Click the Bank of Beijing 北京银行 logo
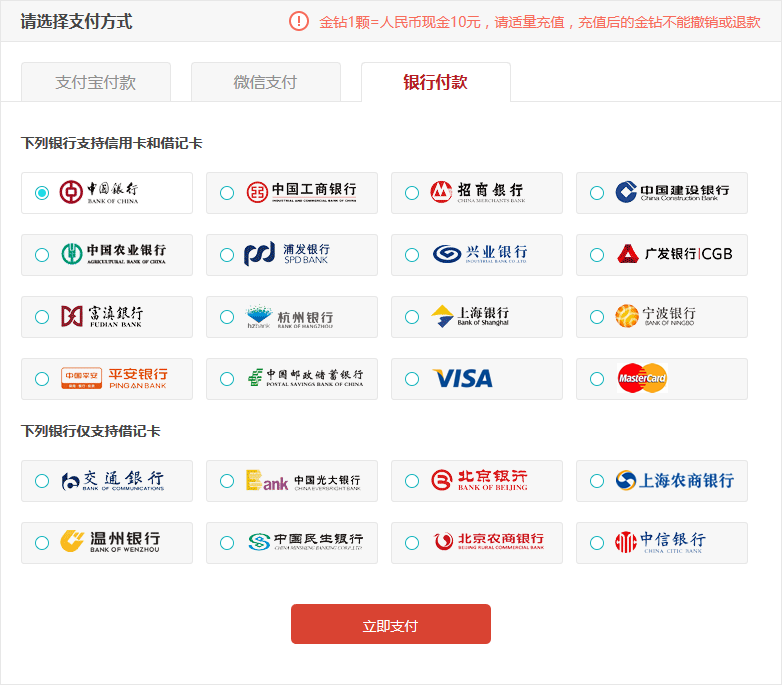Screen dimensions: 782x685 click(479, 481)
